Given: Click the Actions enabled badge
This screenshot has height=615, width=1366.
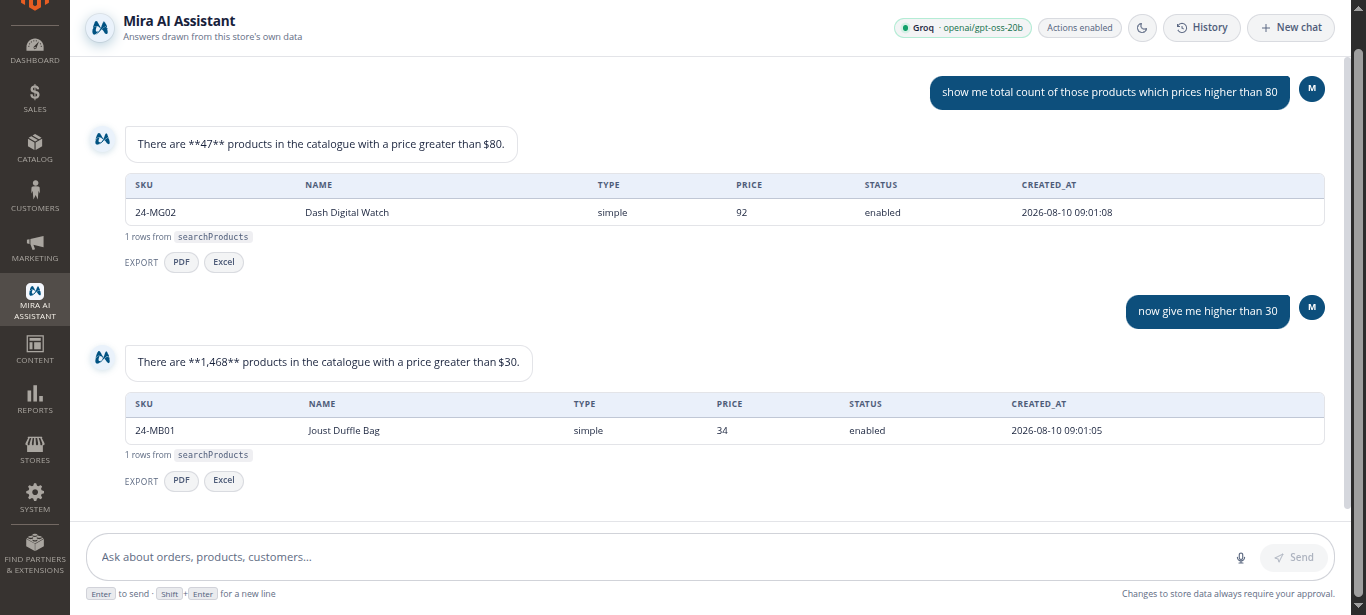Looking at the screenshot, I should [1080, 28].
